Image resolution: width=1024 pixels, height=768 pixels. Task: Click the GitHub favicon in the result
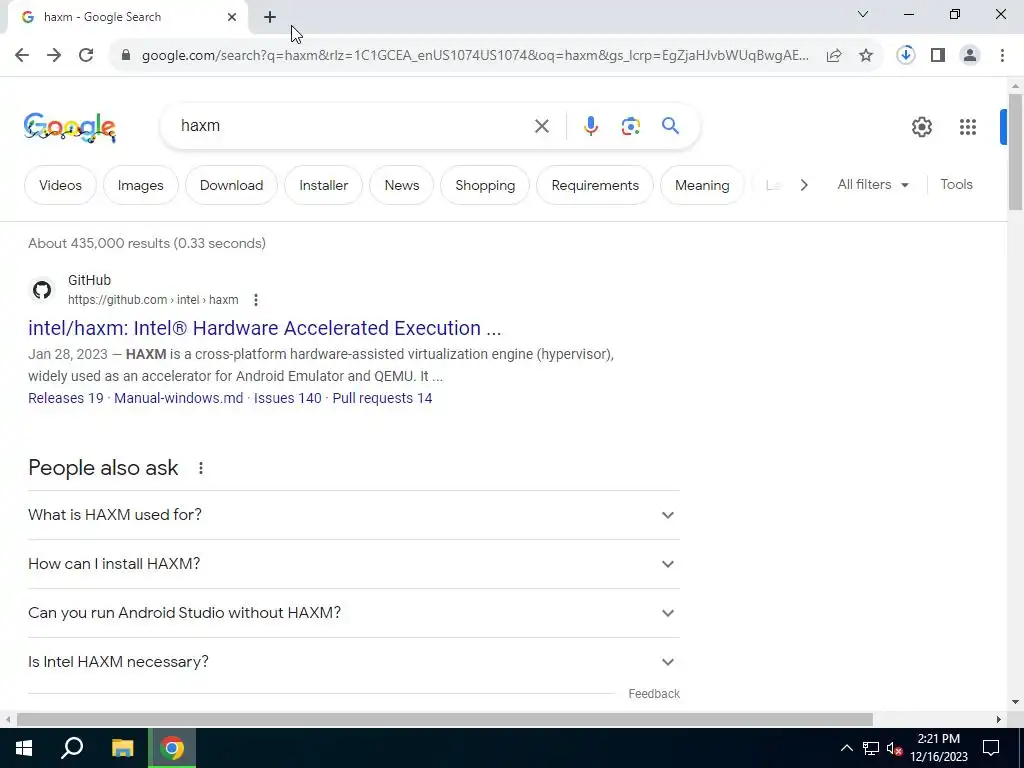(42, 290)
